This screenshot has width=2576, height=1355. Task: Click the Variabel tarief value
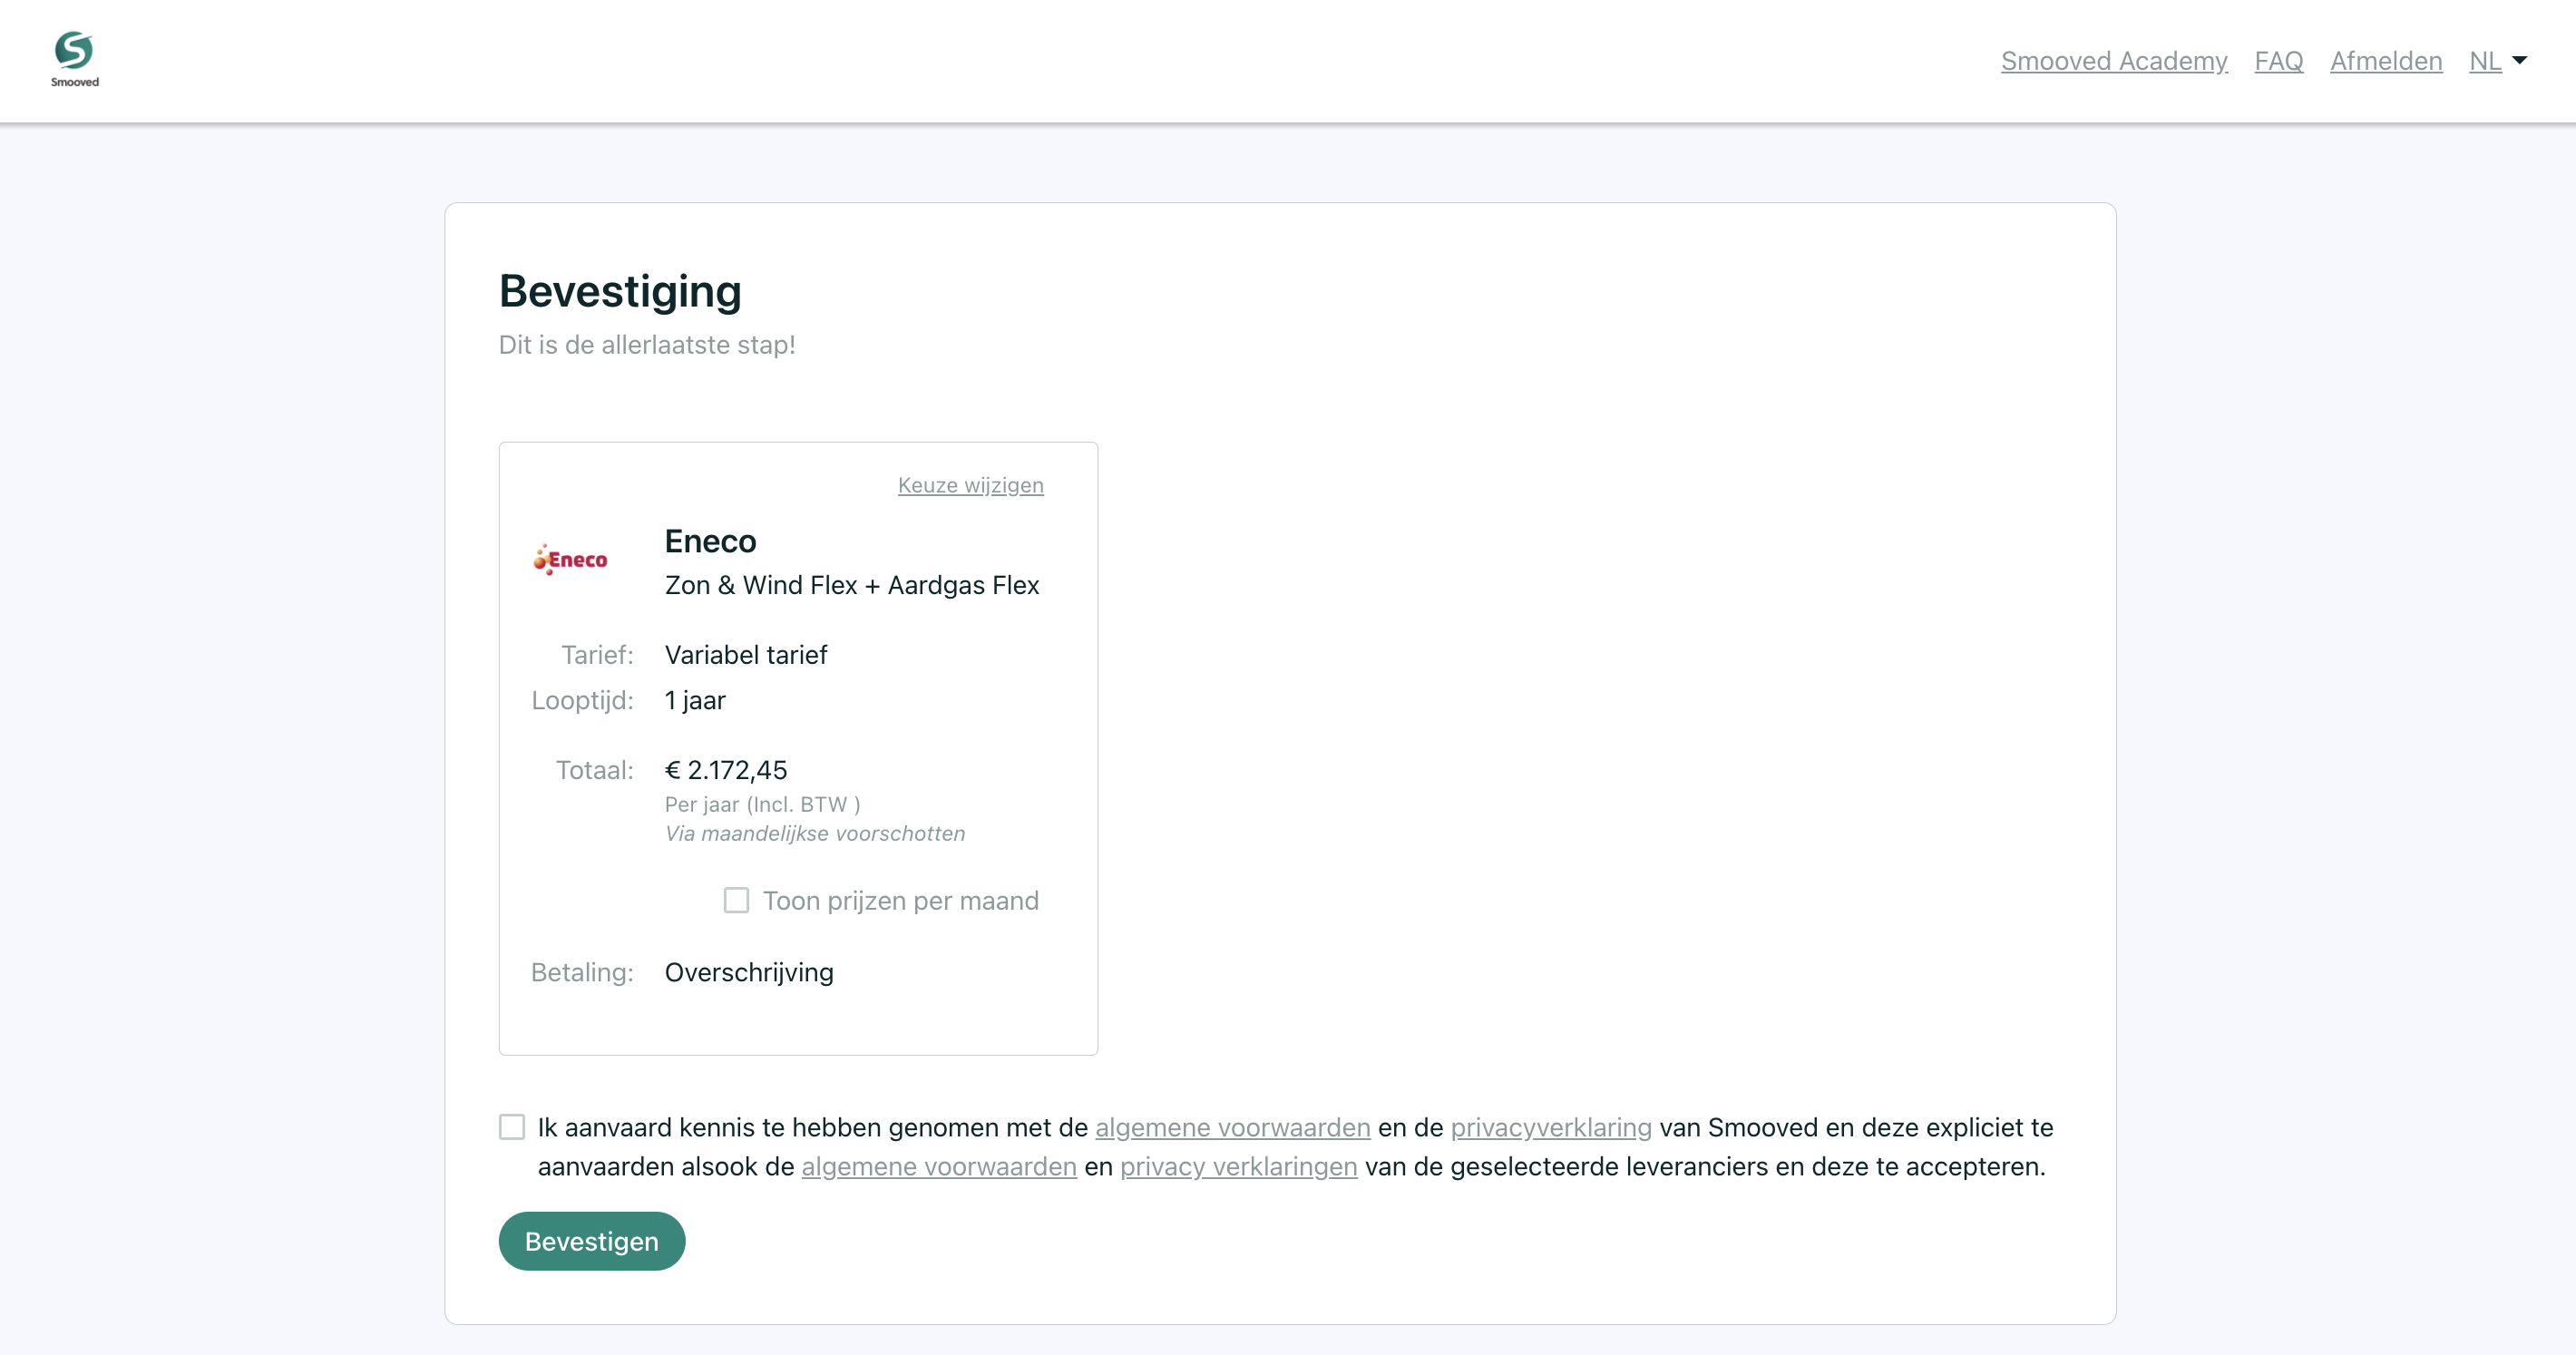click(746, 655)
